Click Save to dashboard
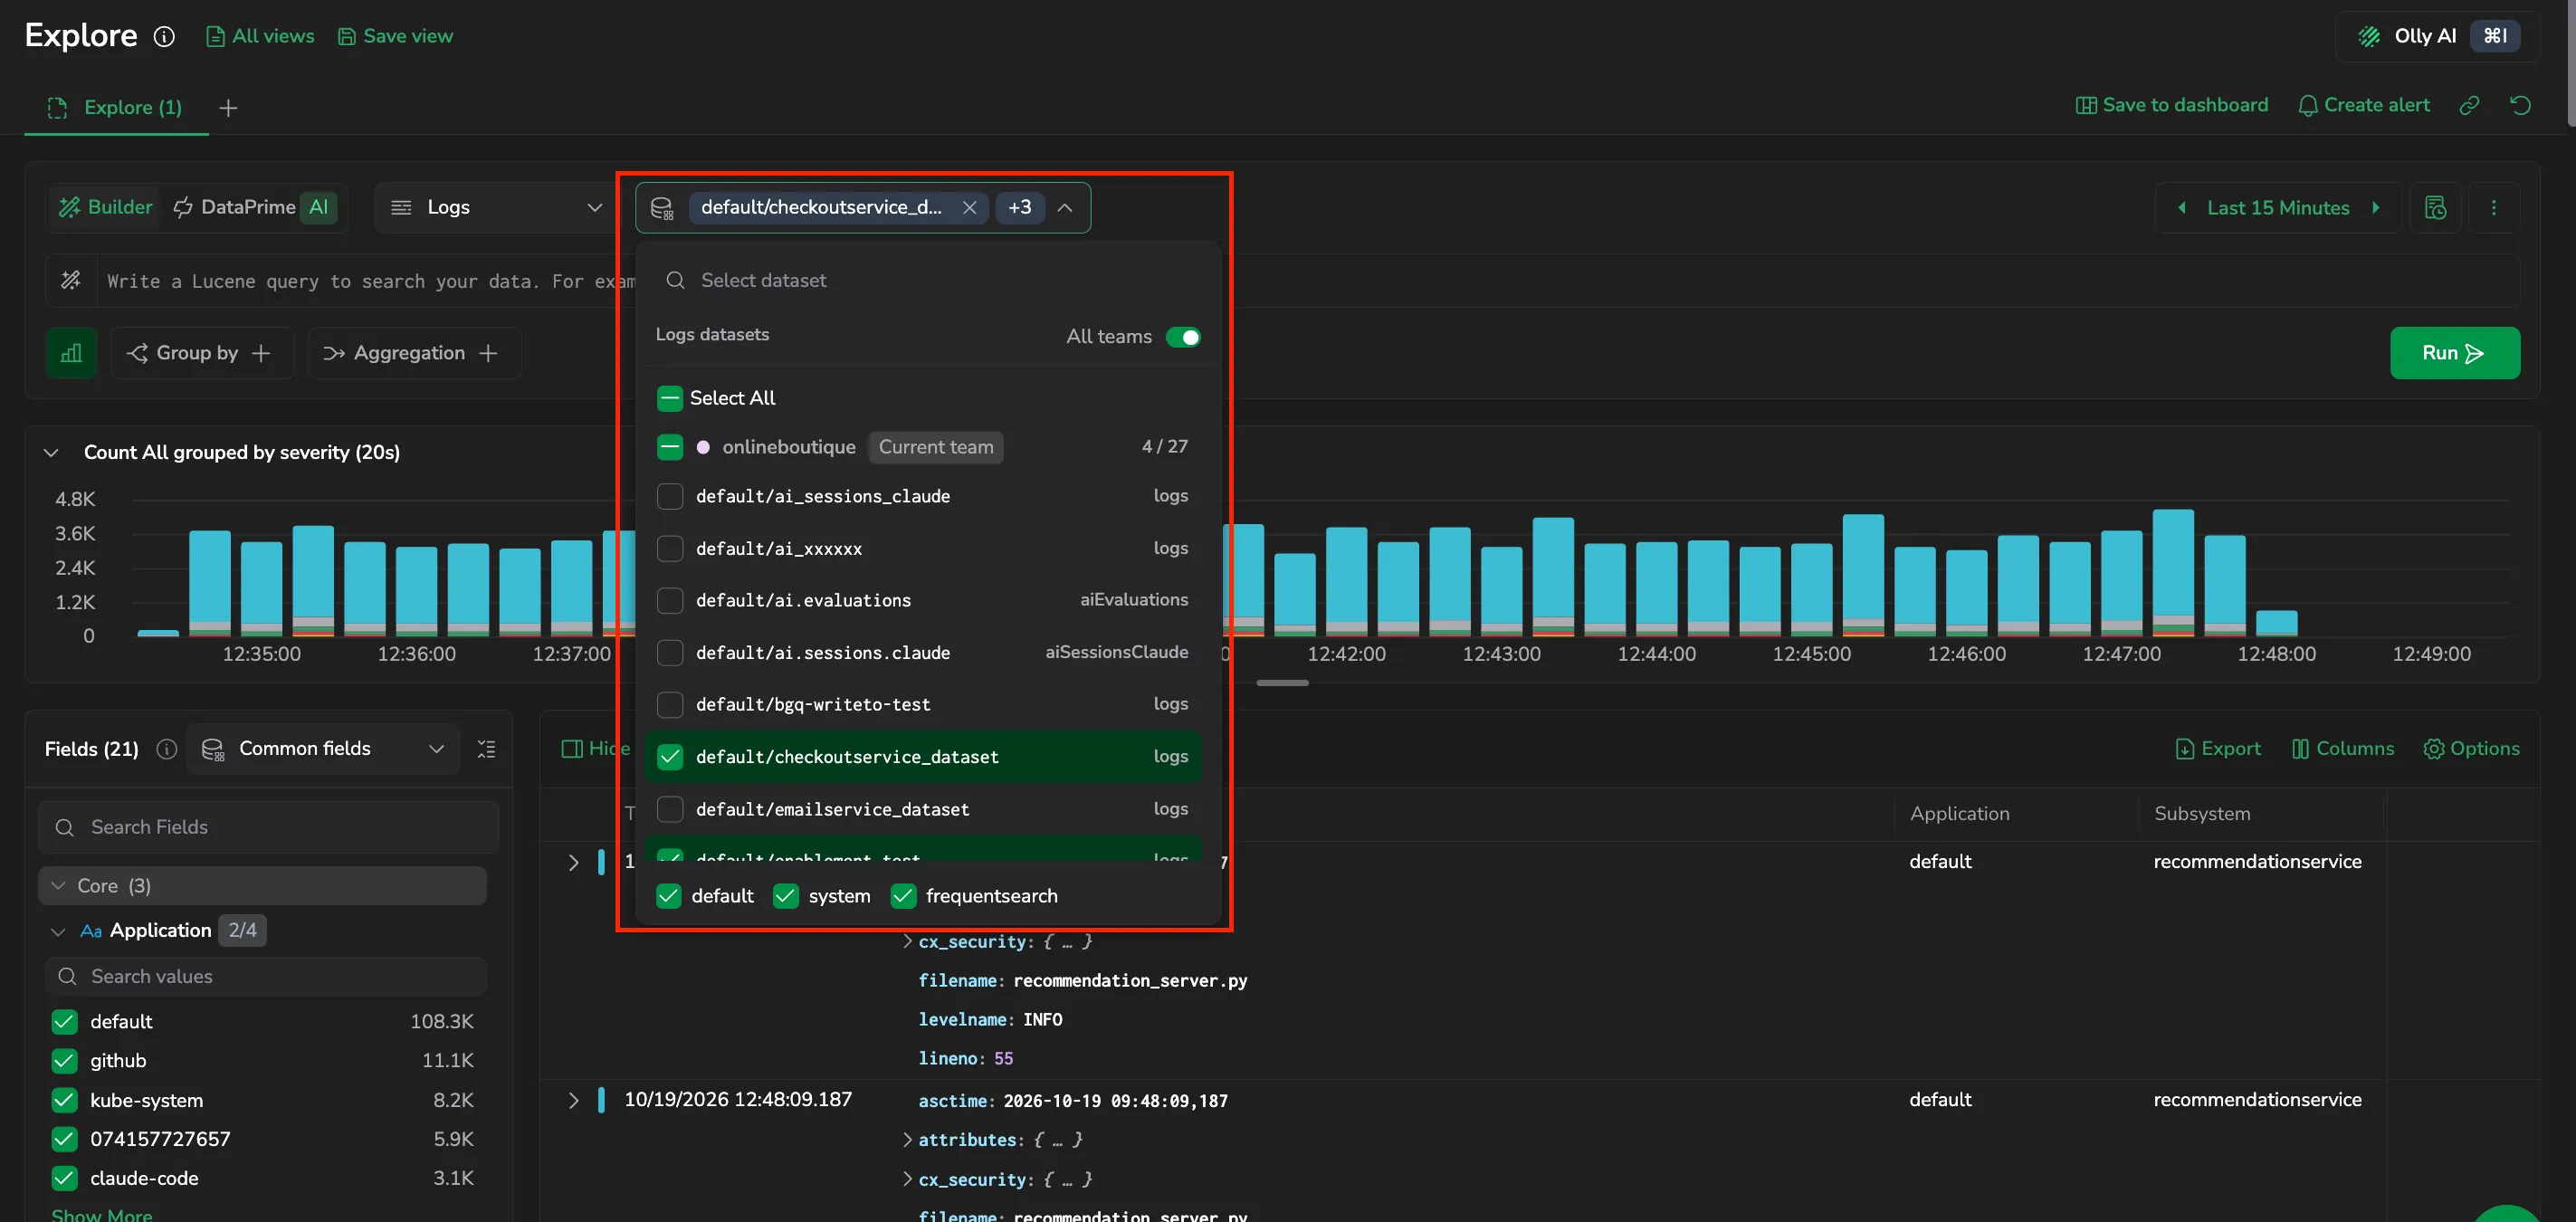This screenshot has width=2576, height=1222. click(x=2171, y=105)
